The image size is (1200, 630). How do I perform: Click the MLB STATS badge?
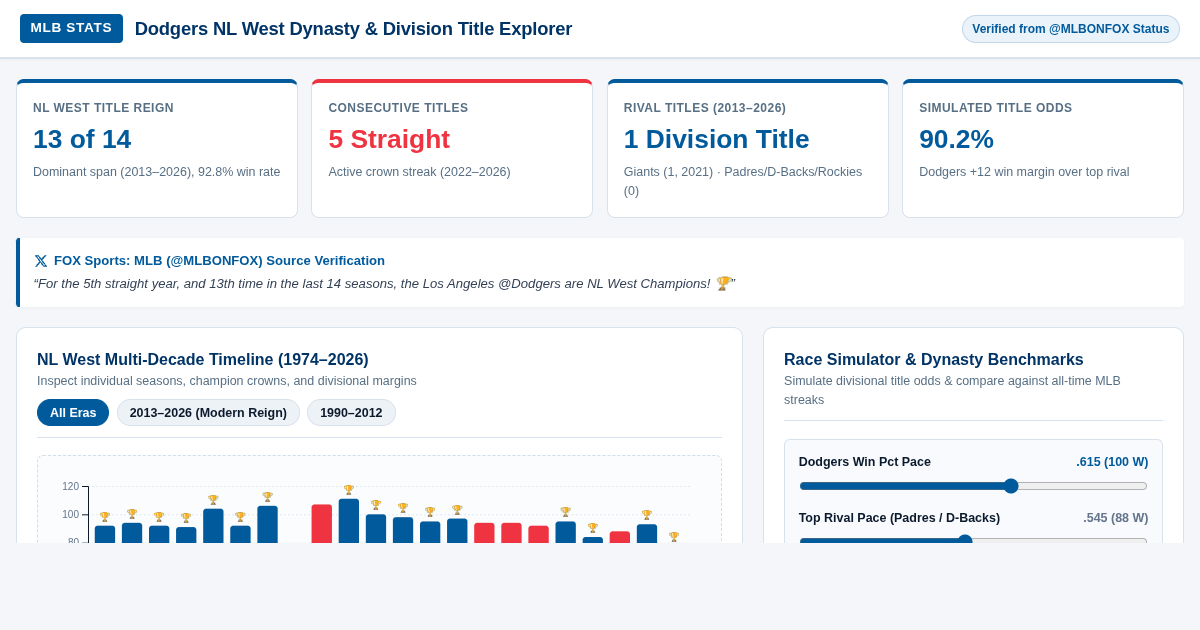point(71,28)
